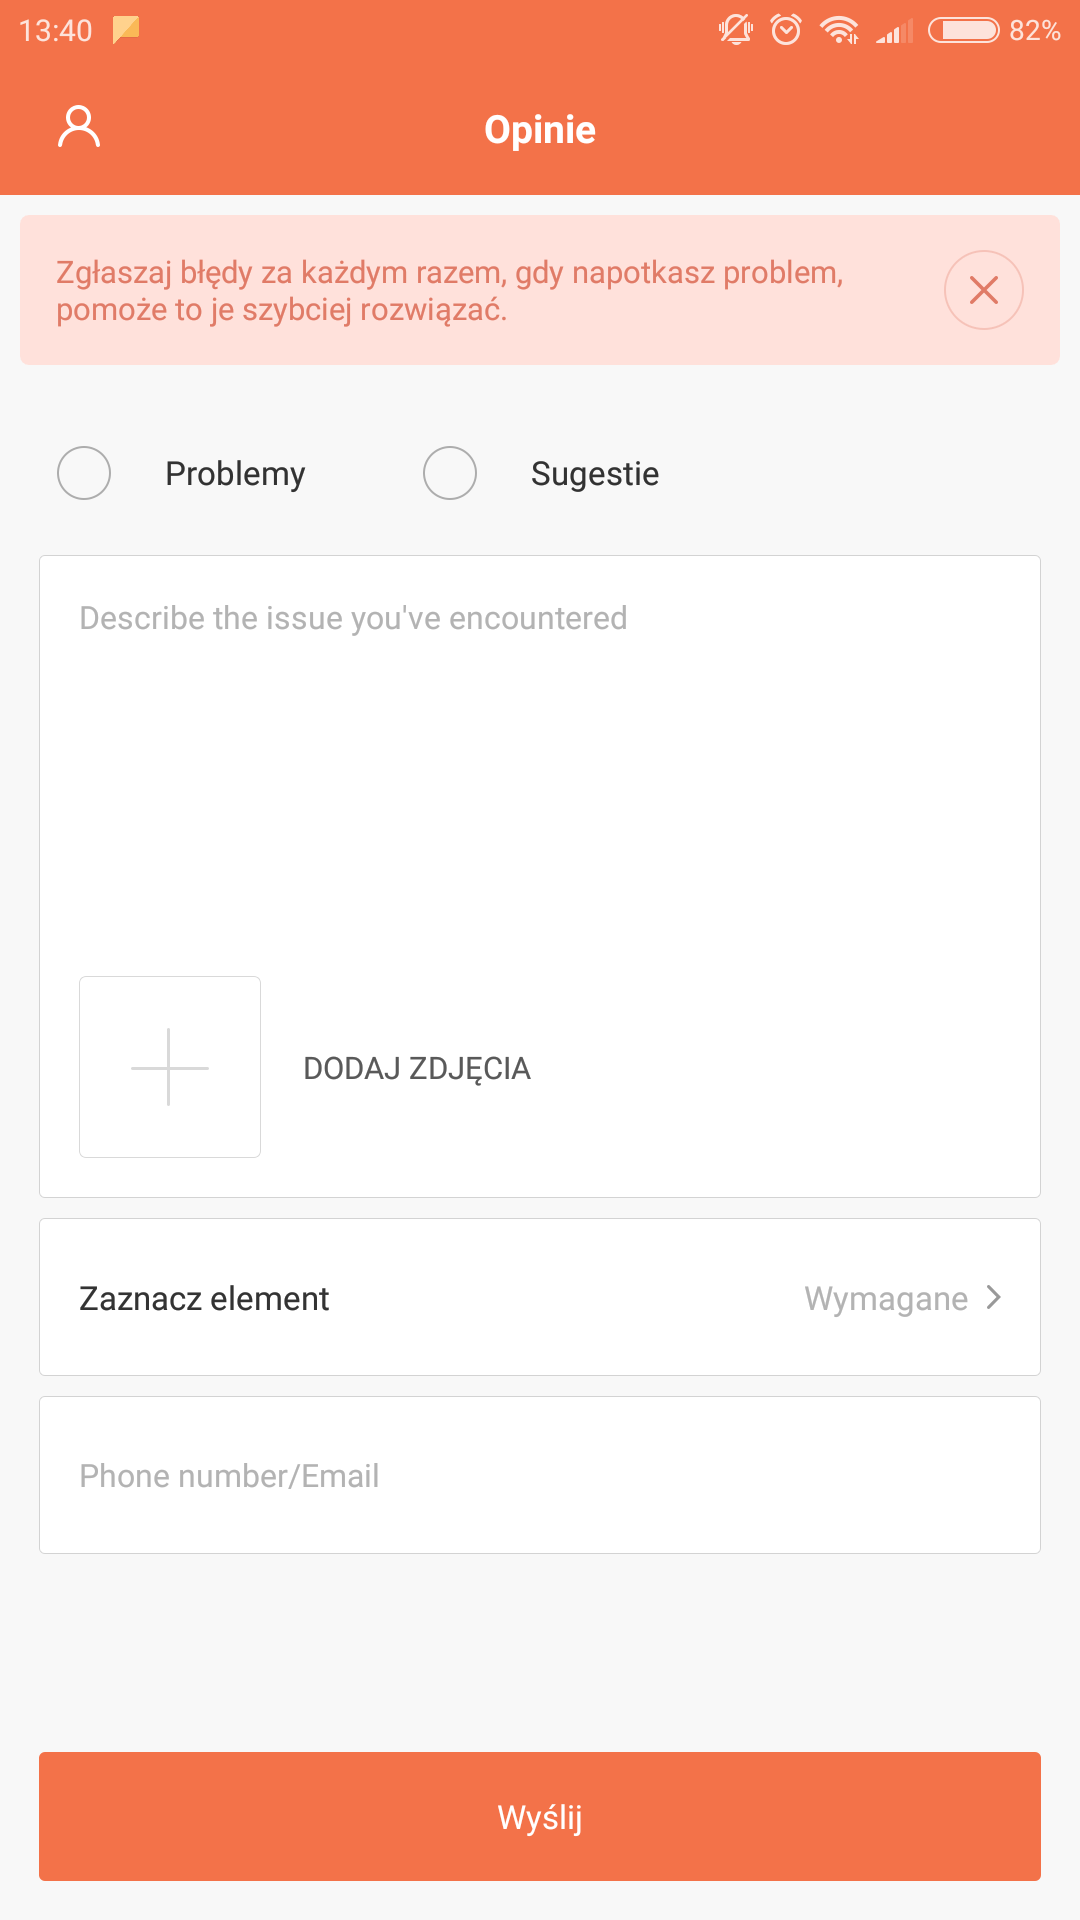The width and height of the screenshot is (1080, 1920).
Task: Dismiss the error reporting tip banner
Action: [983, 290]
